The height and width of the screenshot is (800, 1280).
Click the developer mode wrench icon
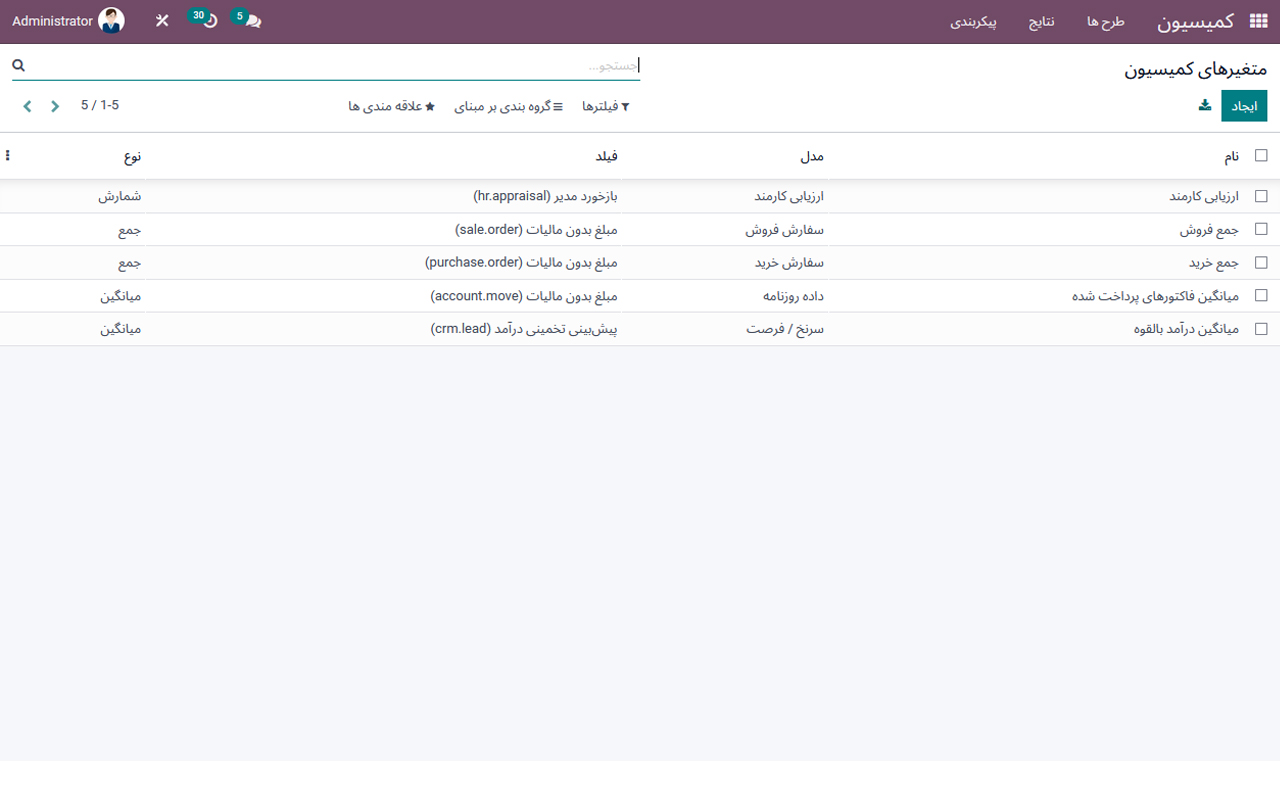point(161,20)
